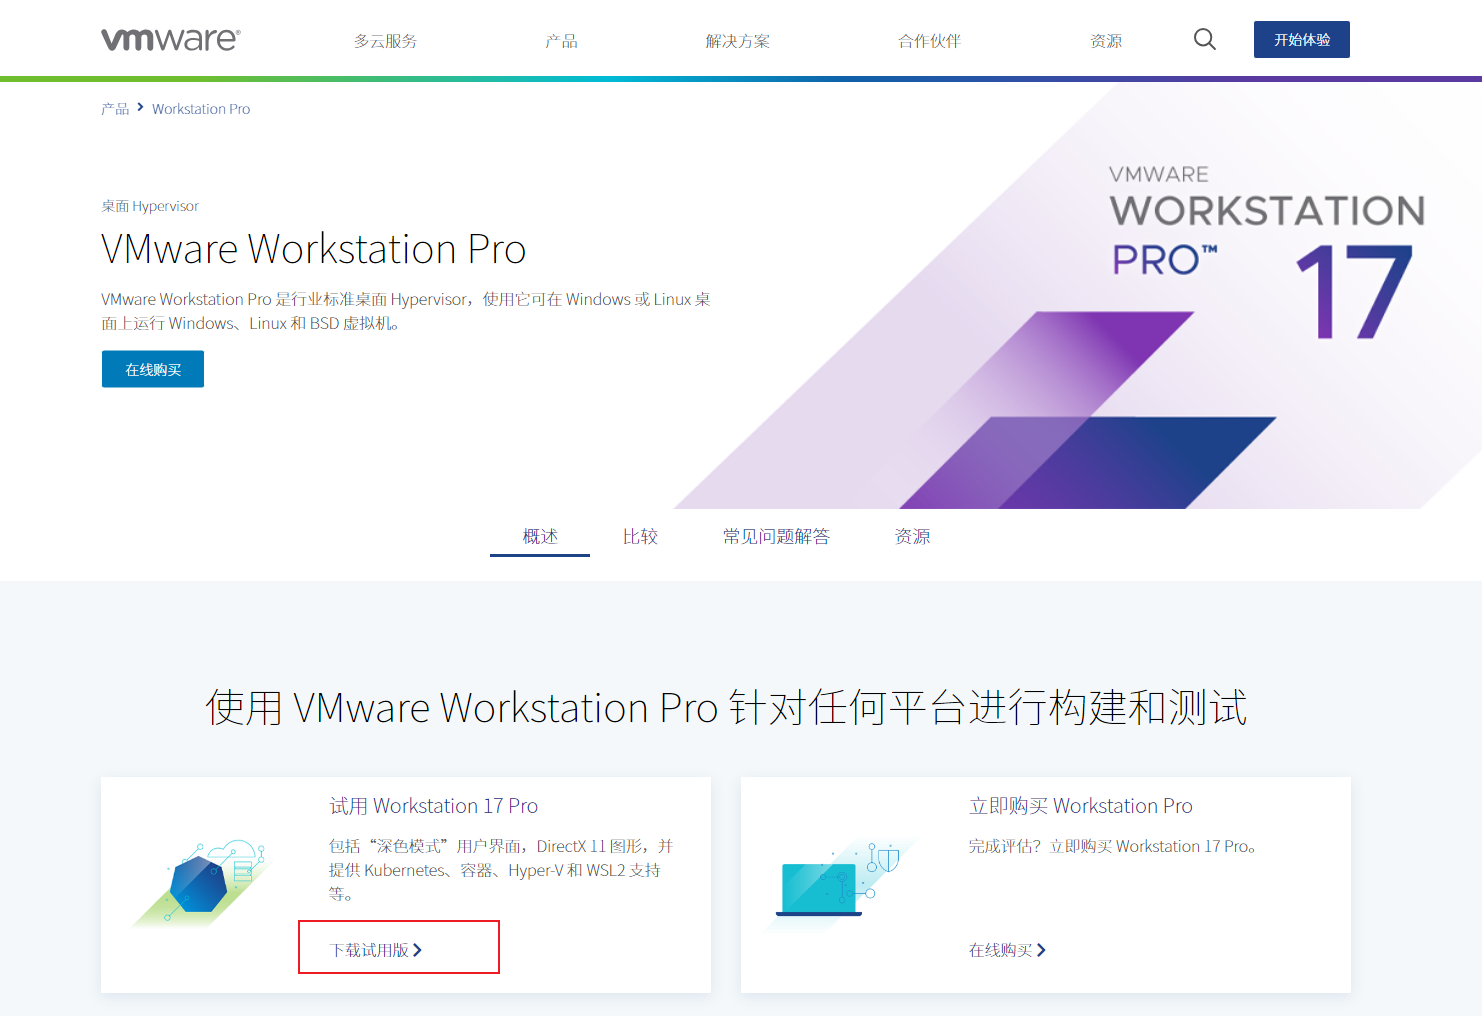Screen dimensions: 1482x1016
Task: Click the 下载试用版 link
Action: point(376,950)
